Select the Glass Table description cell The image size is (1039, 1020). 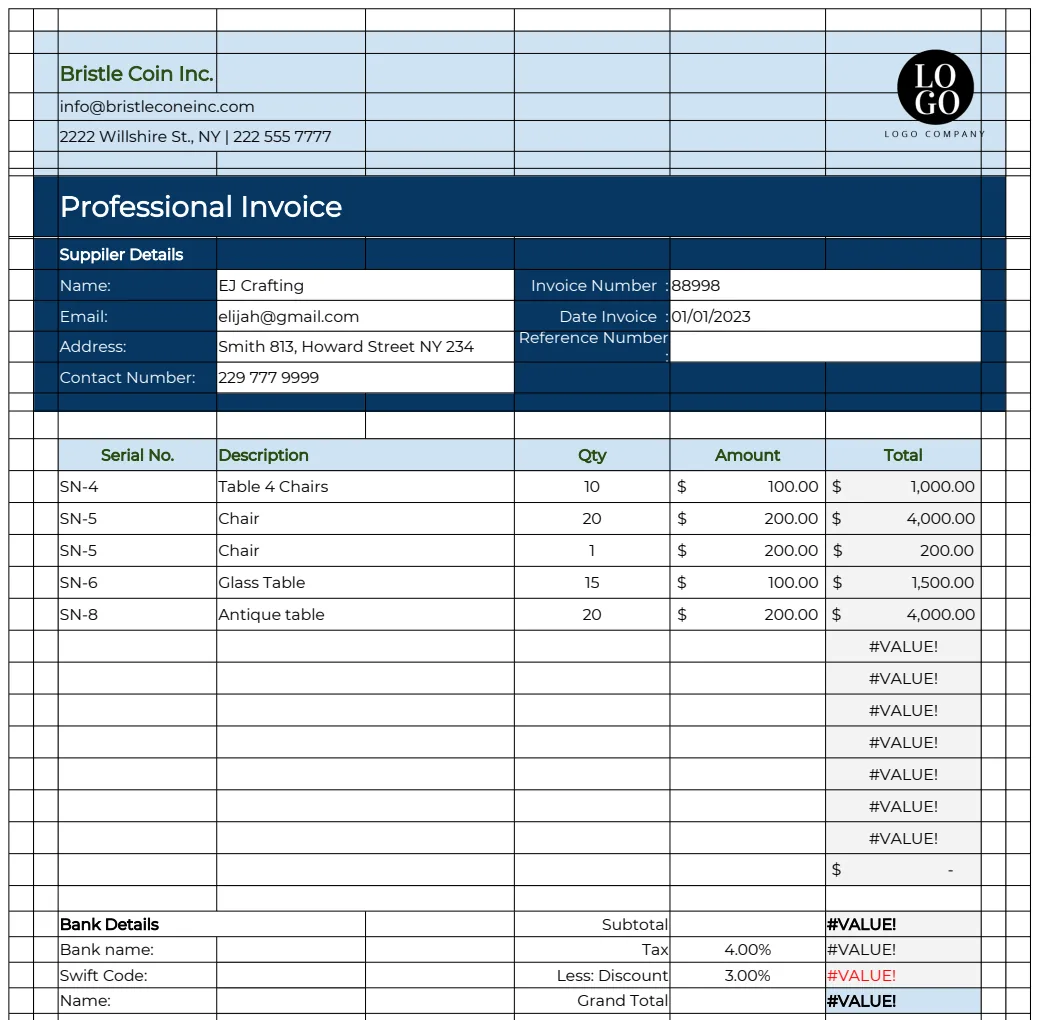365,583
